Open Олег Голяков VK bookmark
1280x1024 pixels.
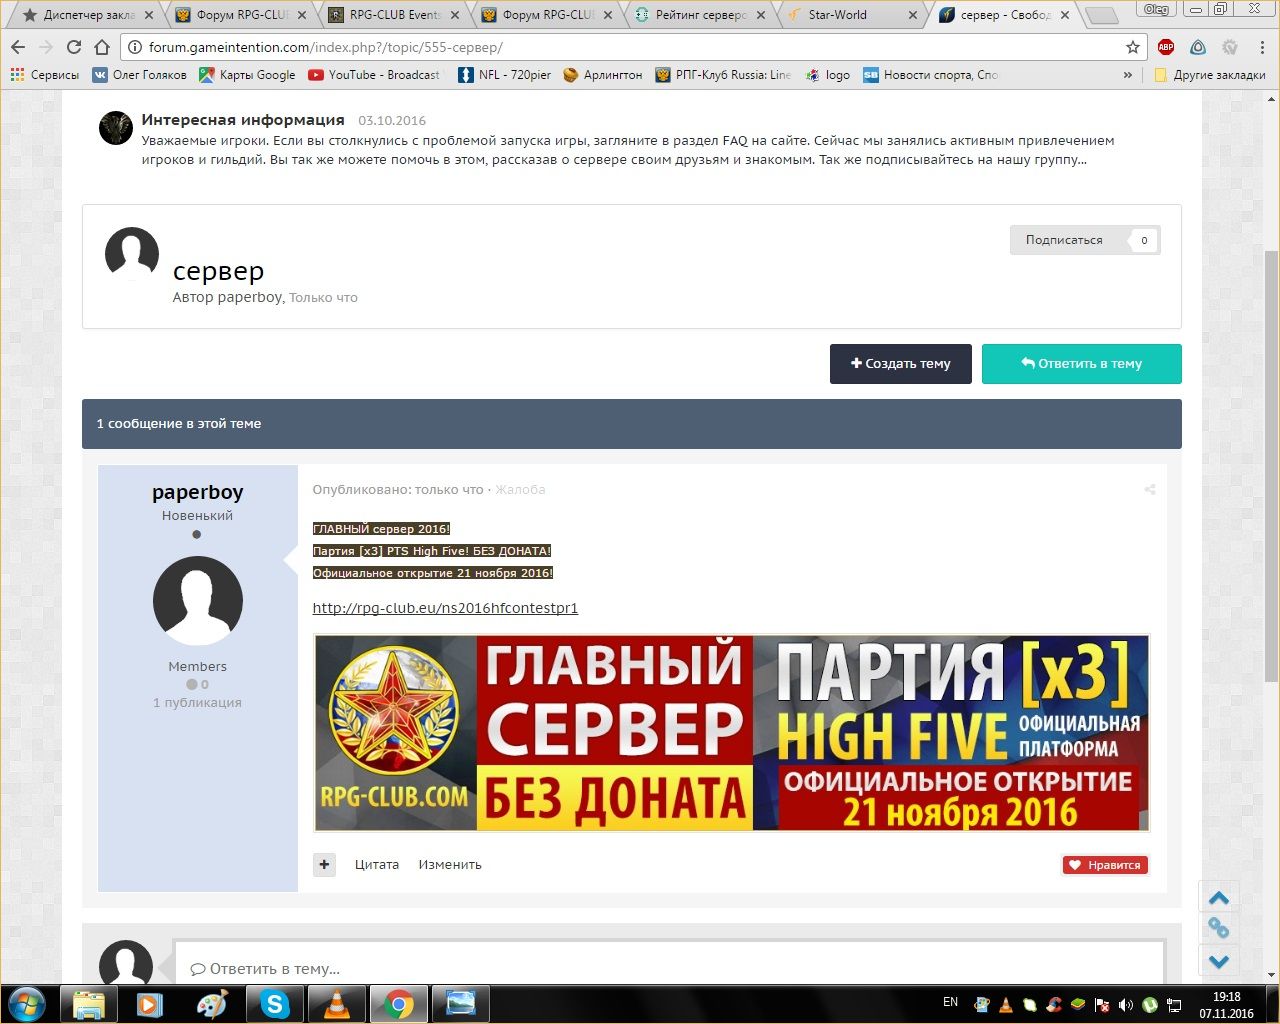pyautogui.click(x=139, y=75)
